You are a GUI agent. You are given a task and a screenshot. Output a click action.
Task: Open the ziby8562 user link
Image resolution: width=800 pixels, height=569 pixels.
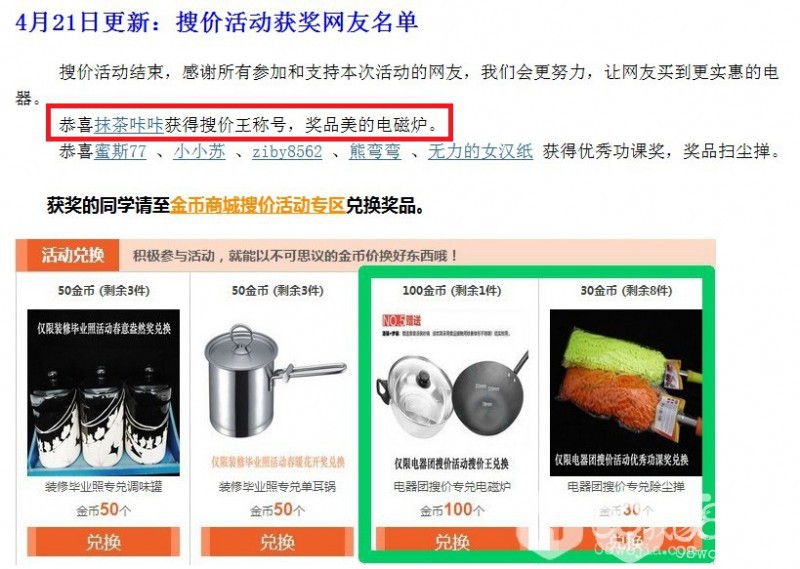287,152
